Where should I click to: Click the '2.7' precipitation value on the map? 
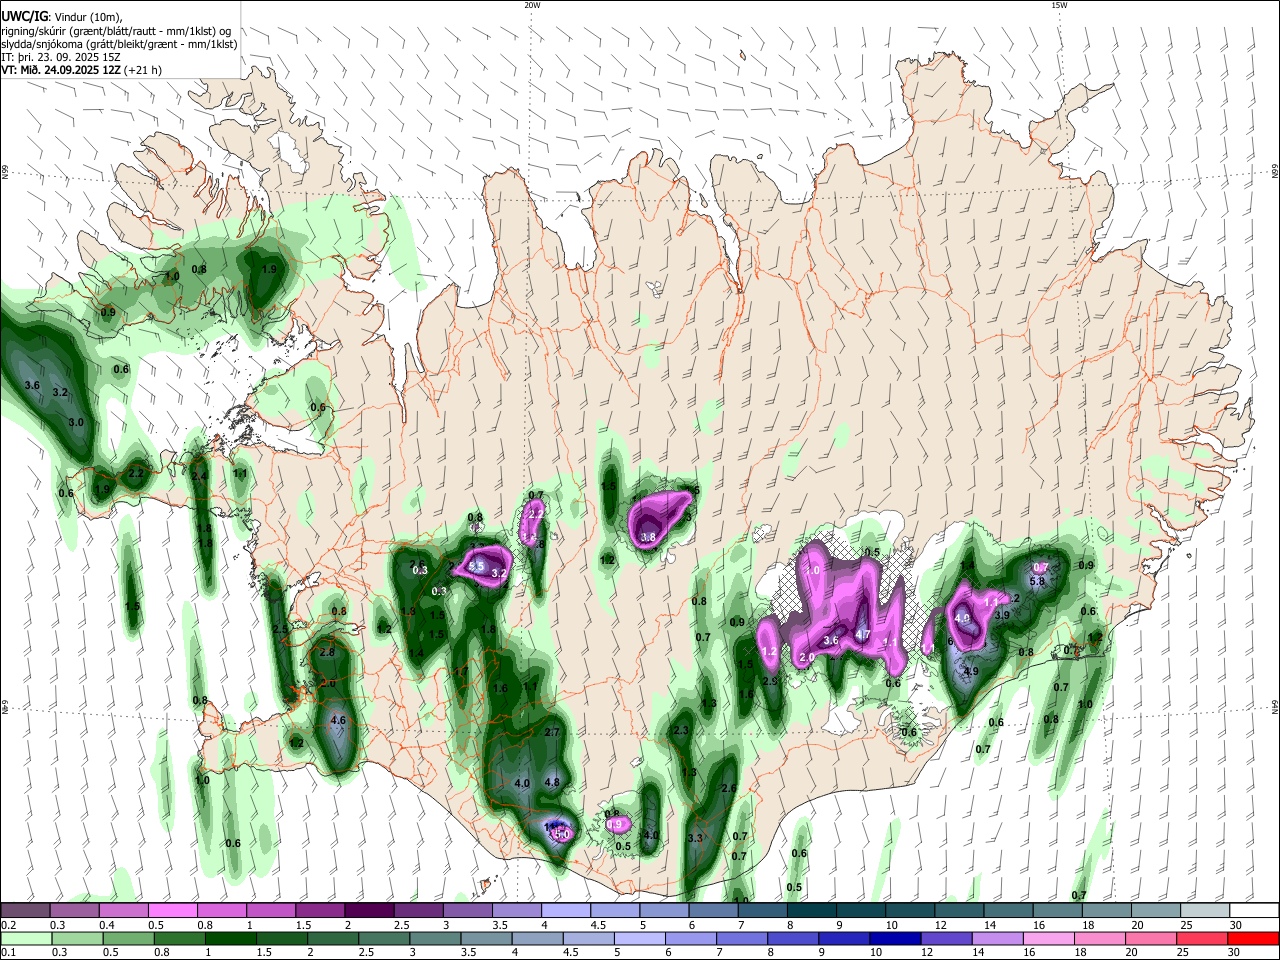tap(552, 733)
